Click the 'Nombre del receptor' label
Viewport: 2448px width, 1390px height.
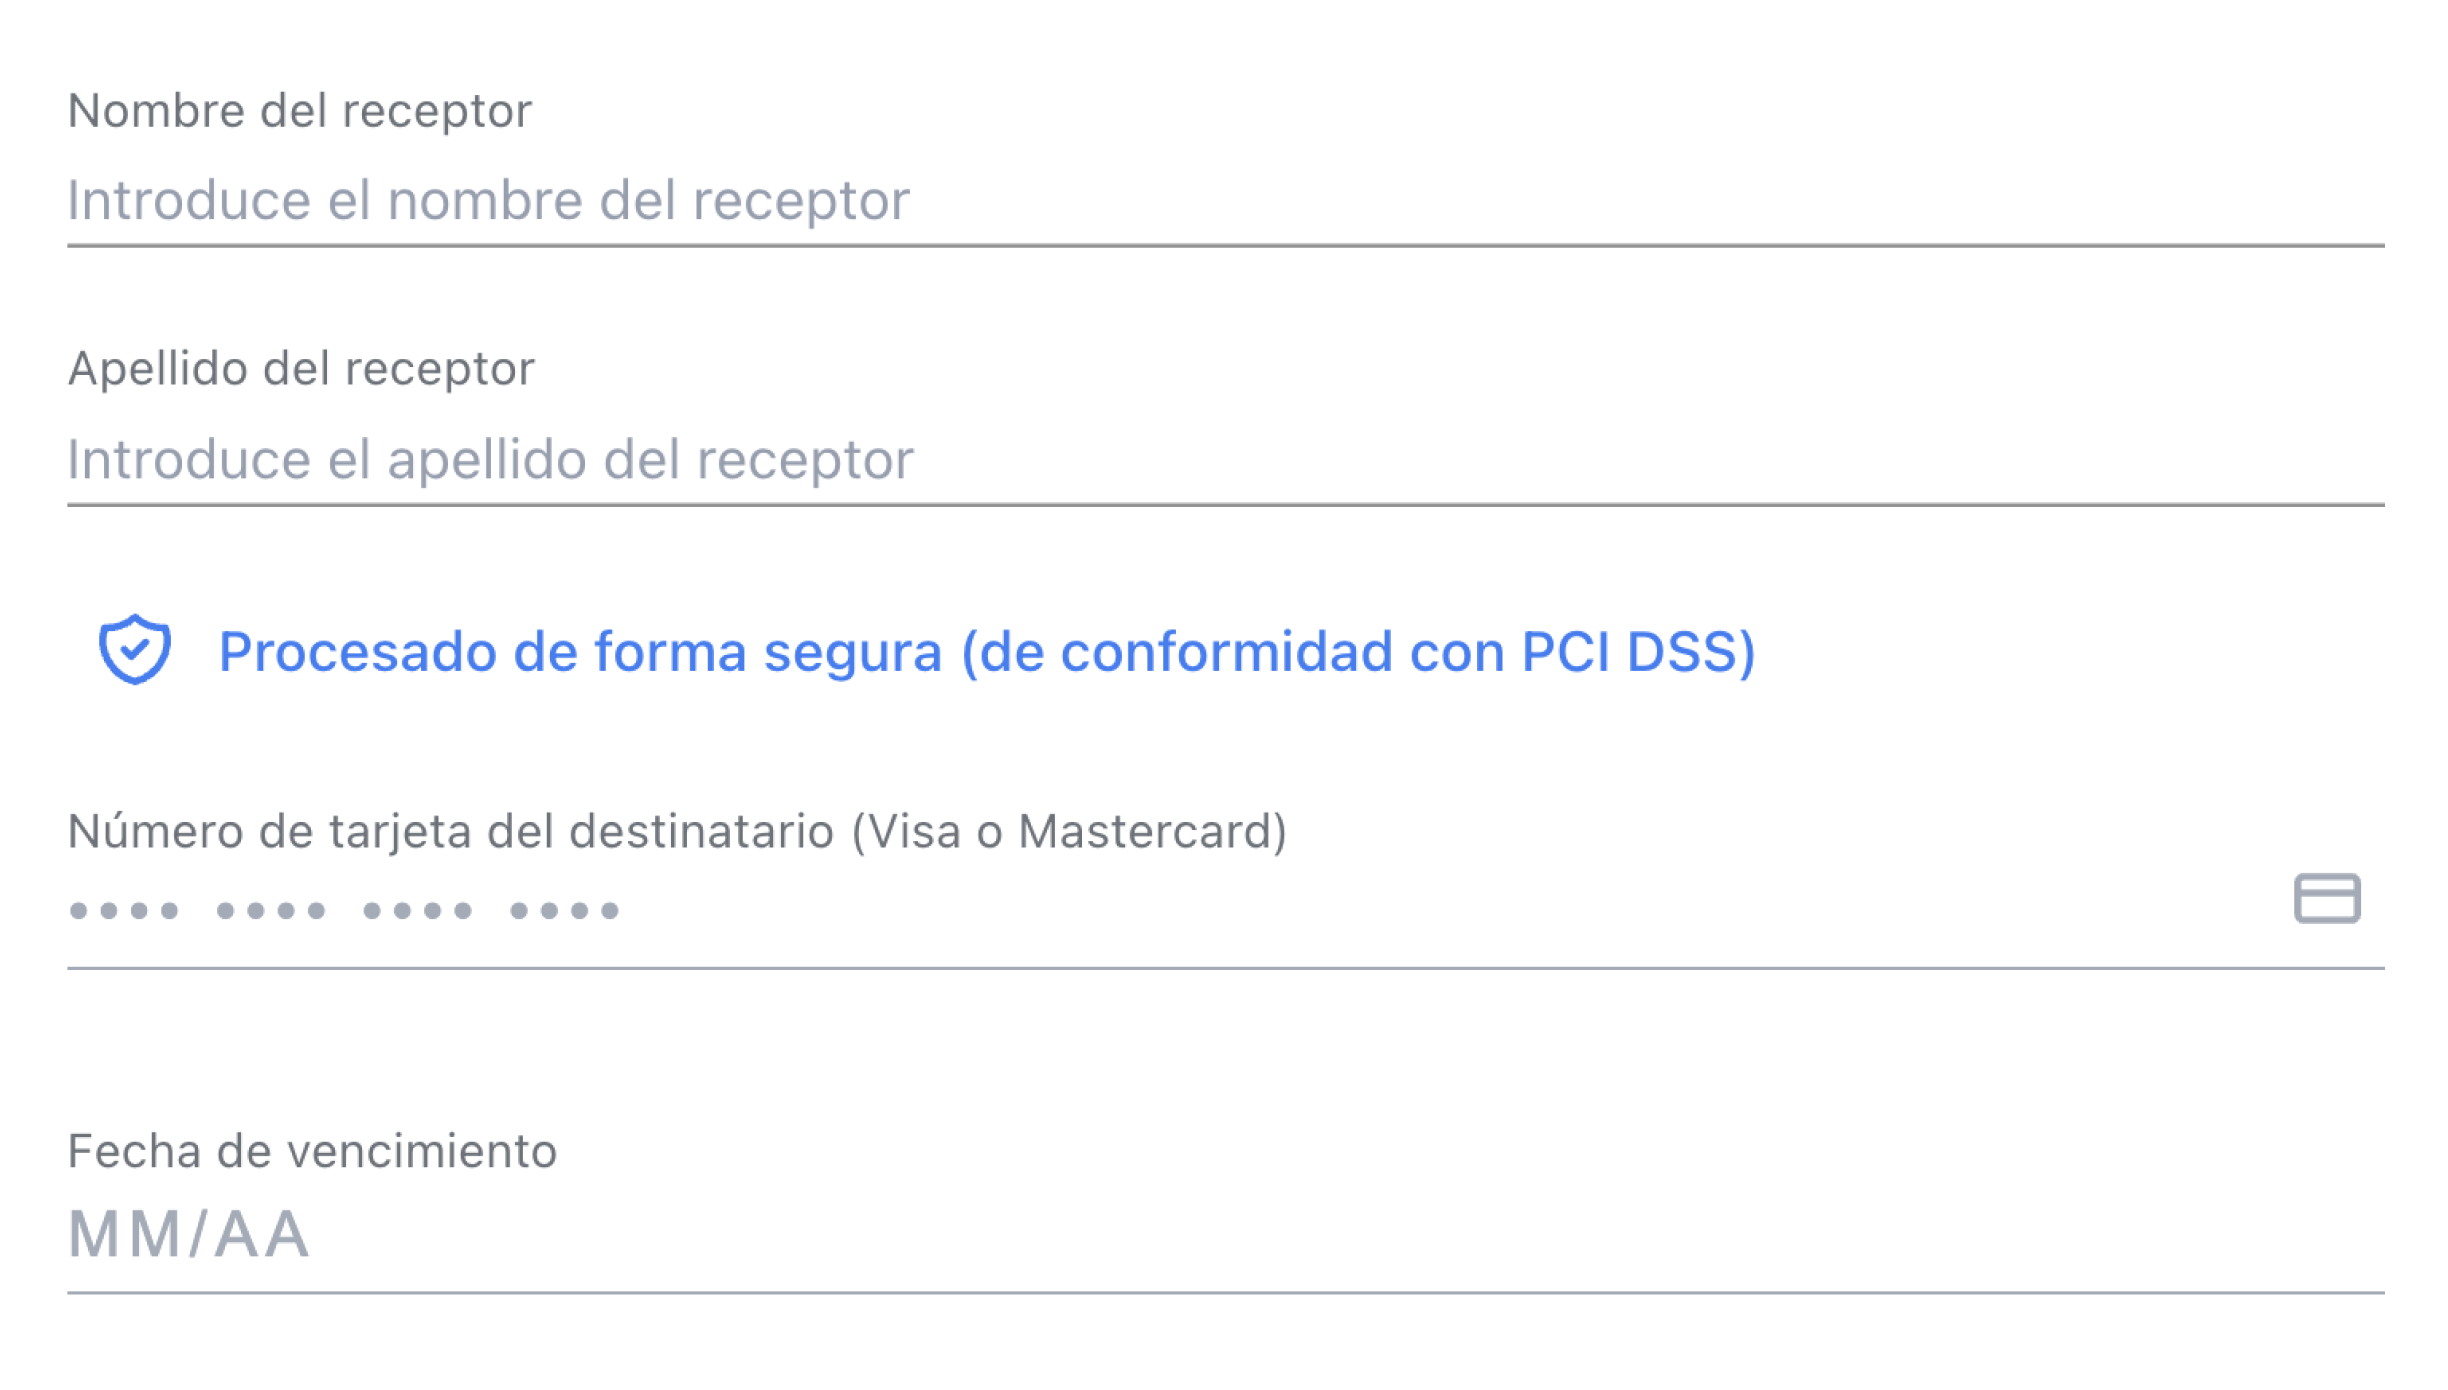pyautogui.click(x=300, y=110)
